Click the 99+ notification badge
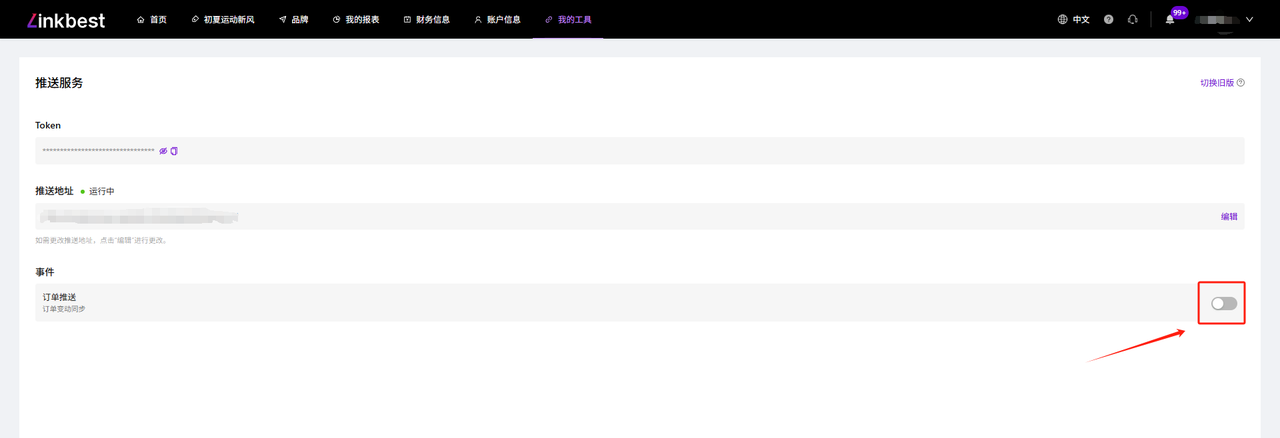 pos(1179,13)
